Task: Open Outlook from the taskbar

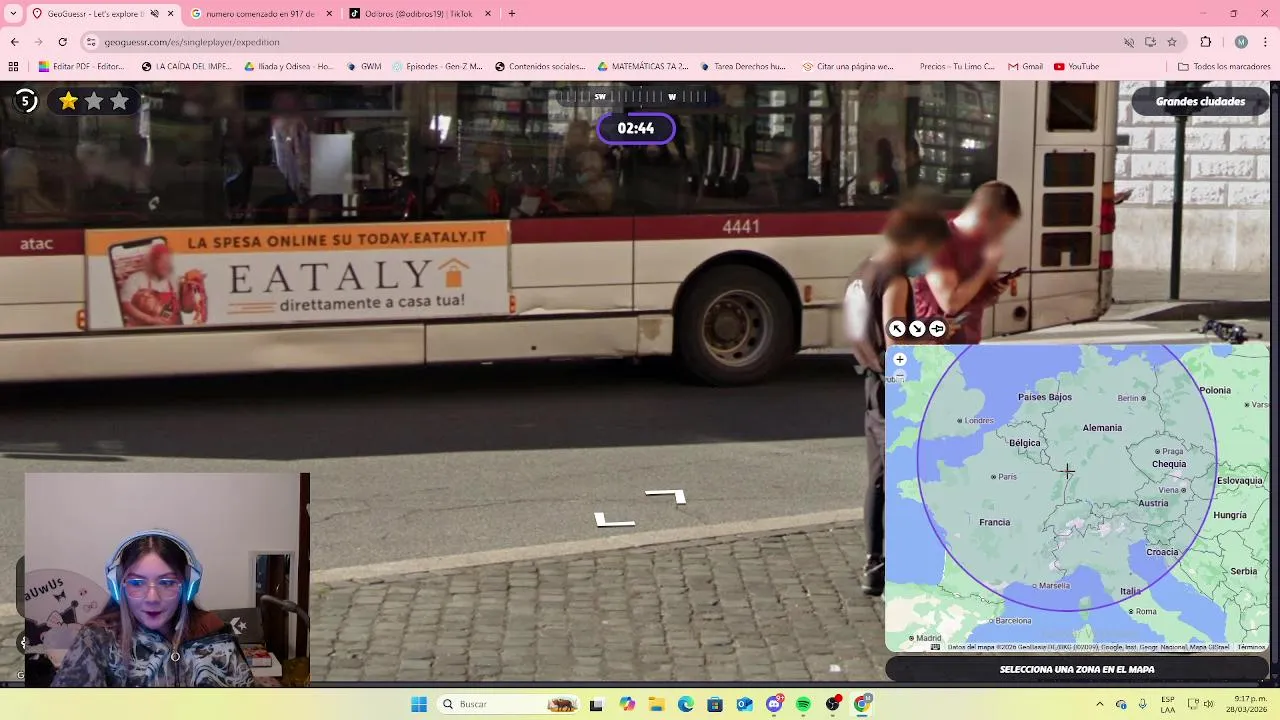Action: pyautogui.click(x=744, y=704)
